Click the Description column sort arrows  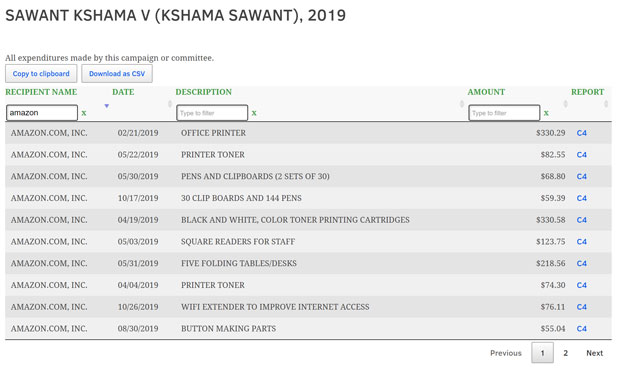pyautogui.click(x=461, y=104)
